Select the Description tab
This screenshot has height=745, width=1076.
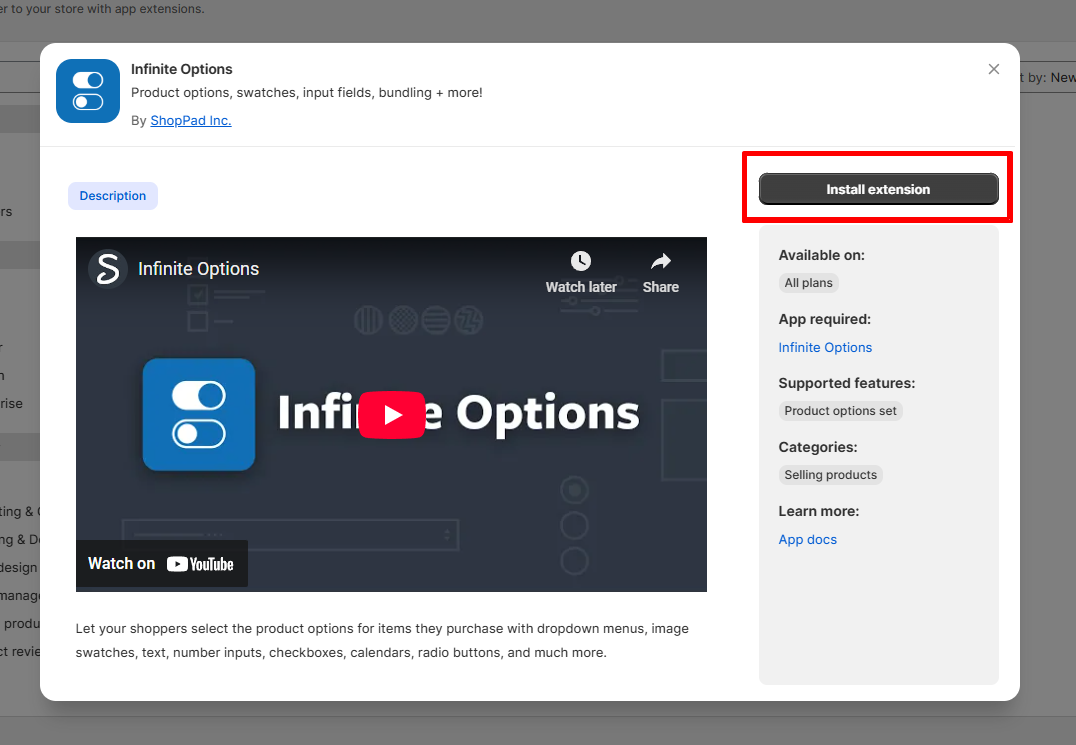[113, 196]
